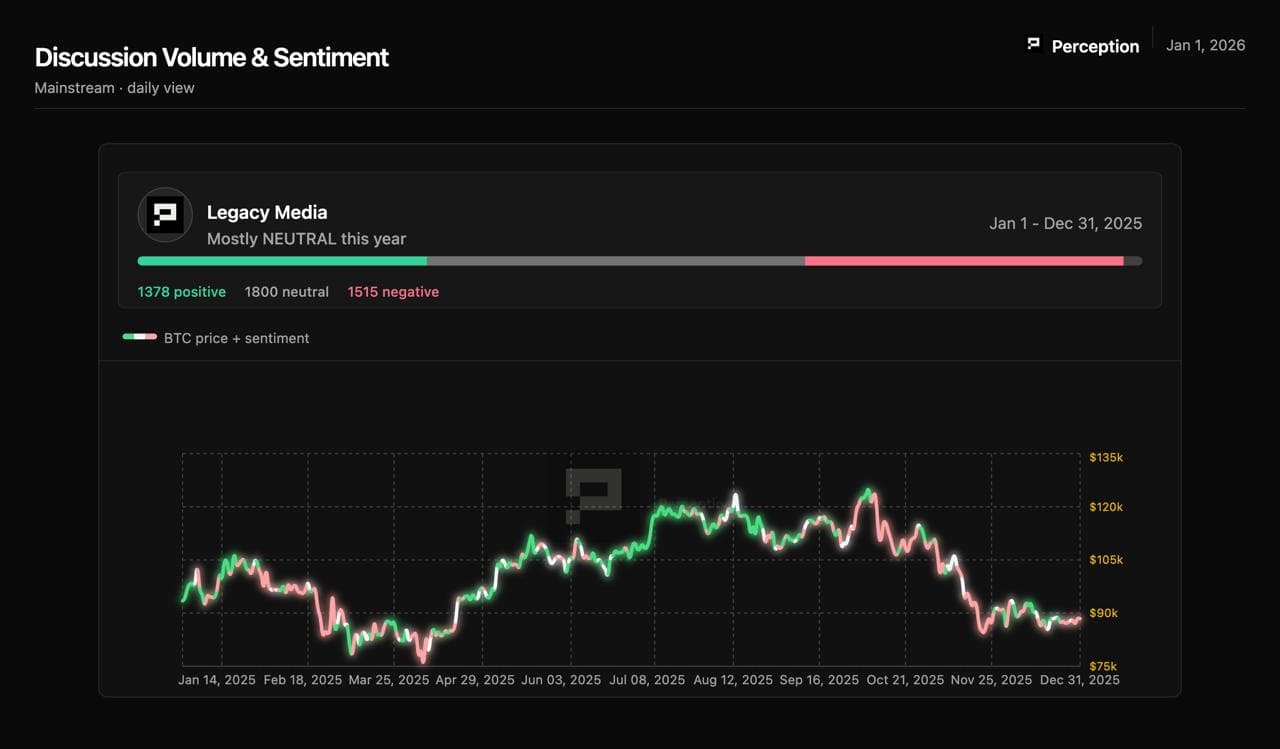Image resolution: width=1280 pixels, height=749 pixels.
Task: Click the Legacy Media avatar icon
Action: (165, 215)
